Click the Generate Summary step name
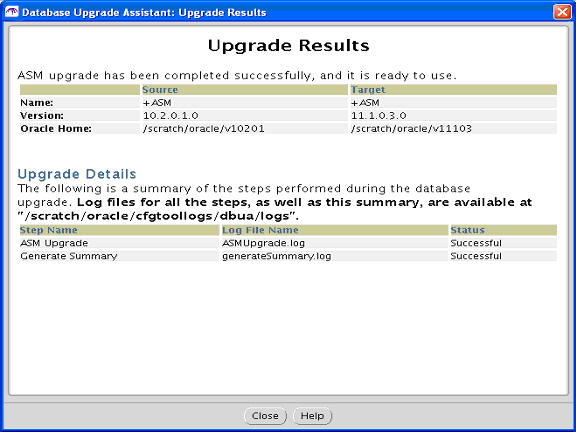This screenshot has height=432, width=576. 69,256
